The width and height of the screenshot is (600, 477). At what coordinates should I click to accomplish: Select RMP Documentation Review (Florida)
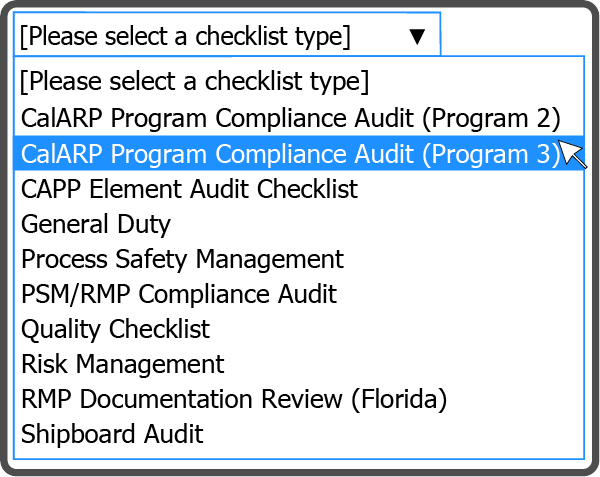tap(234, 399)
